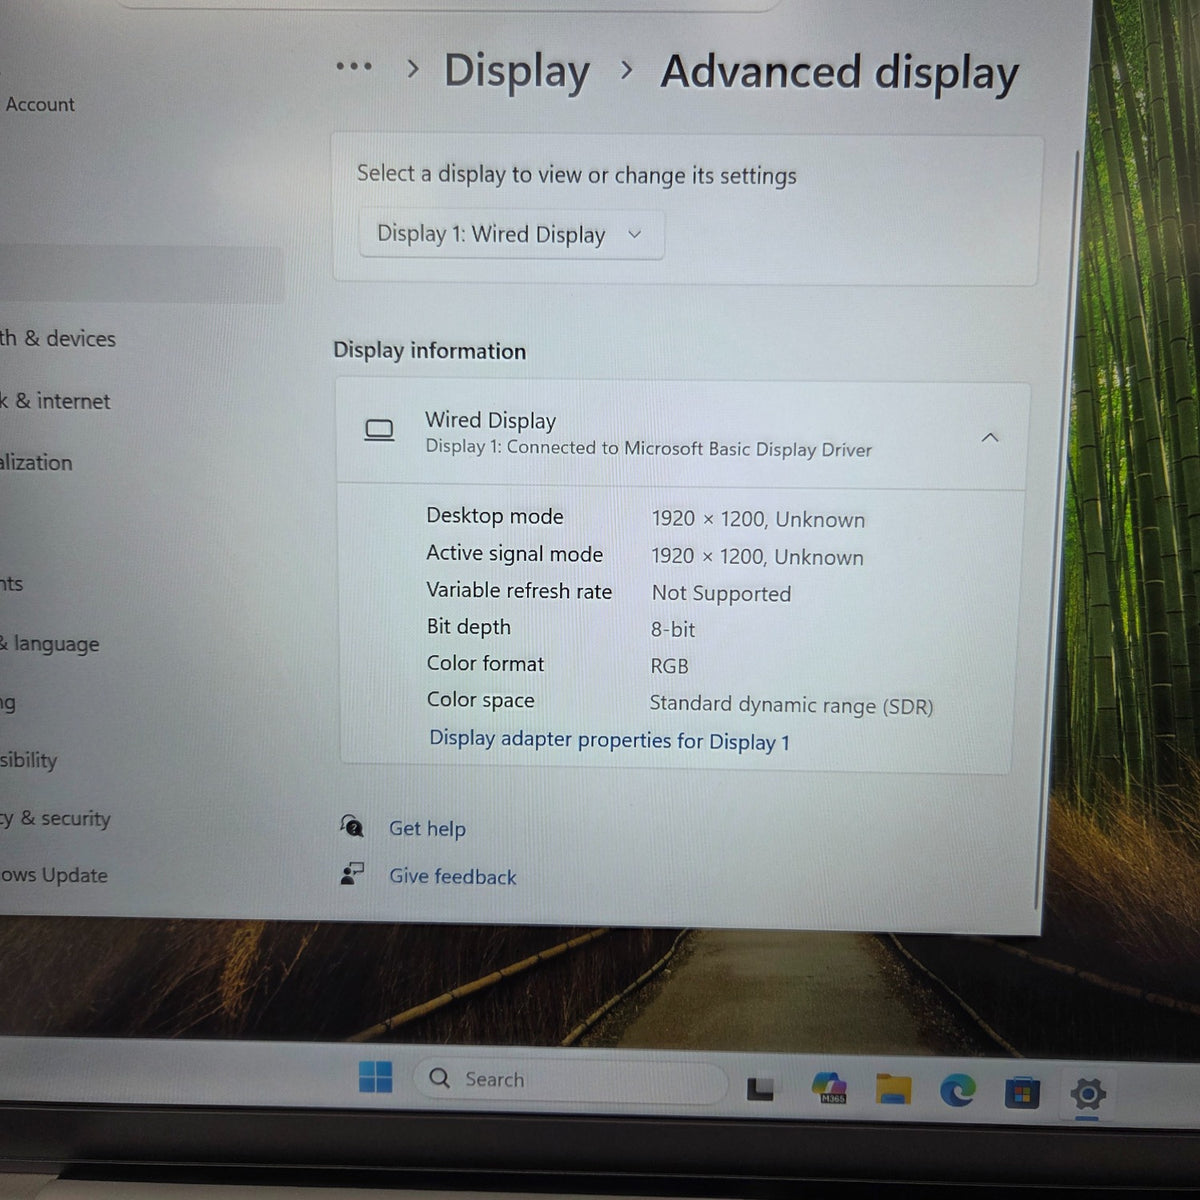Click the Standard dynamic range (SDR) value
This screenshot has width=1200, height=1200.
tap(791, 705)
